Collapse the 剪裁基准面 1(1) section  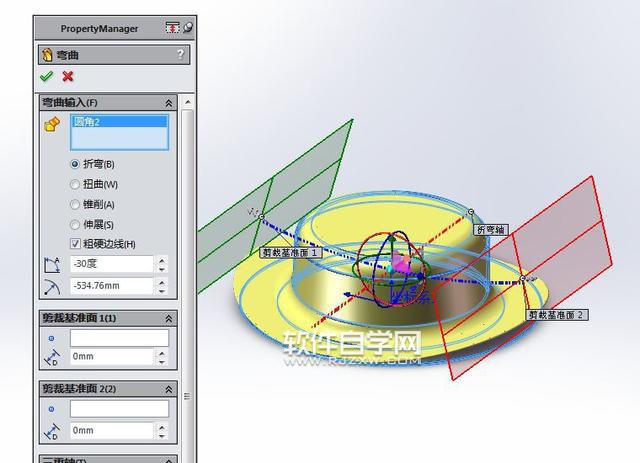[x=169, y=318]
